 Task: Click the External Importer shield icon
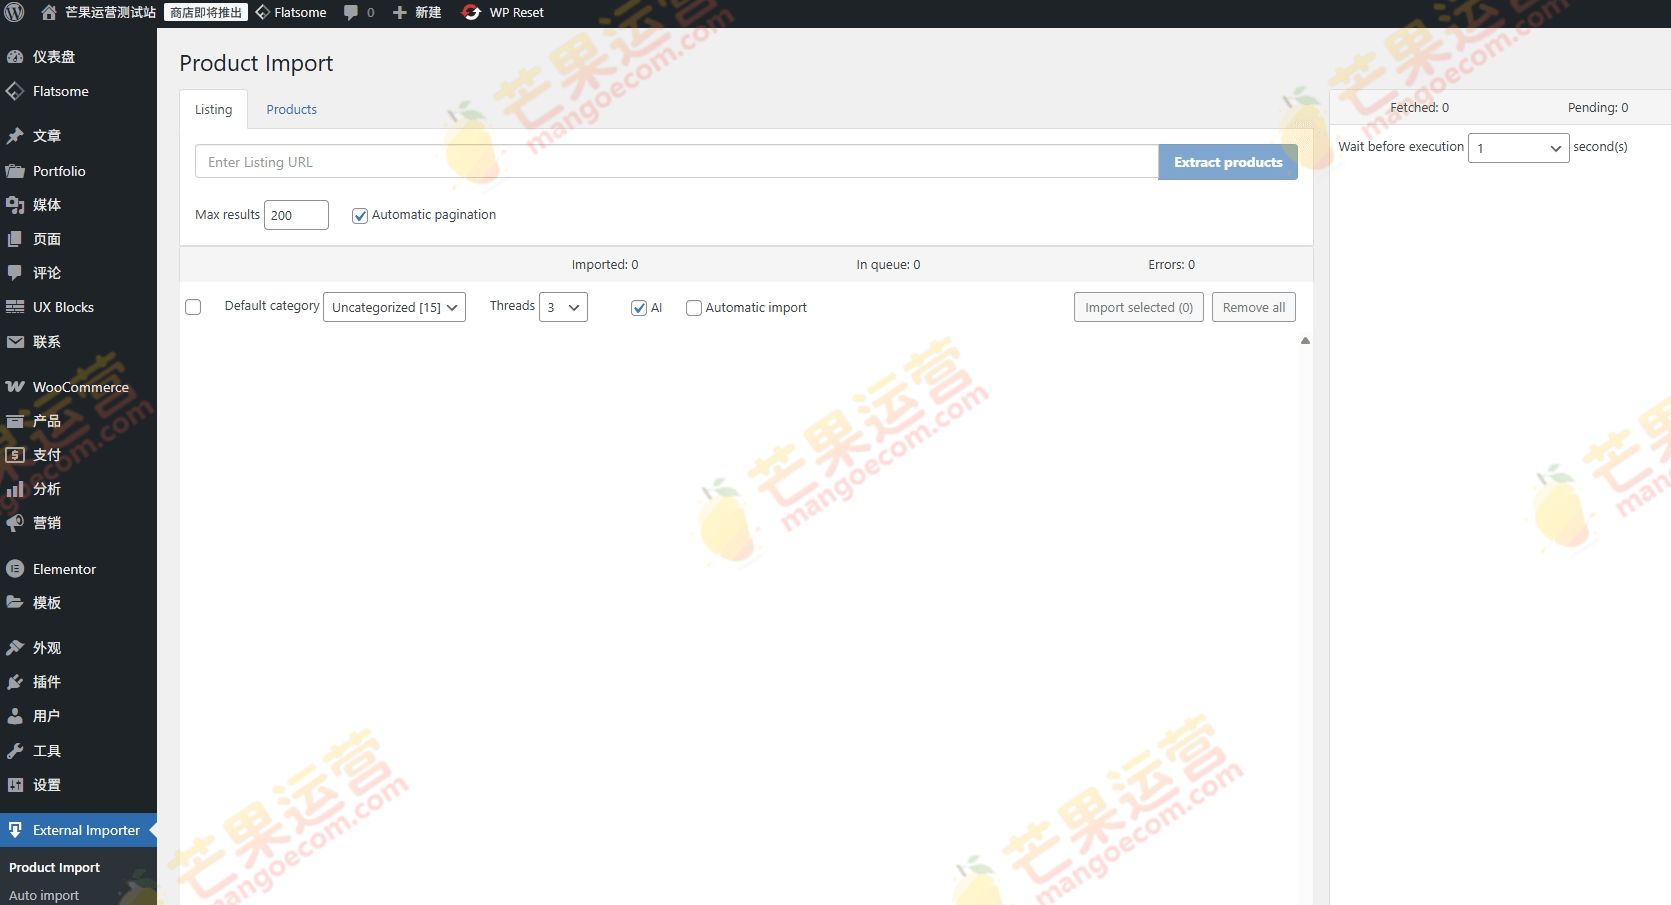click(16, 829)
